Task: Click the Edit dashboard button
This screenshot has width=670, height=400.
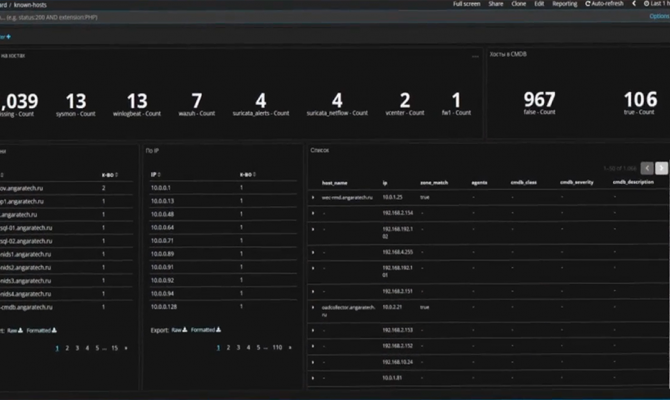Action: [x=540, y=4]
